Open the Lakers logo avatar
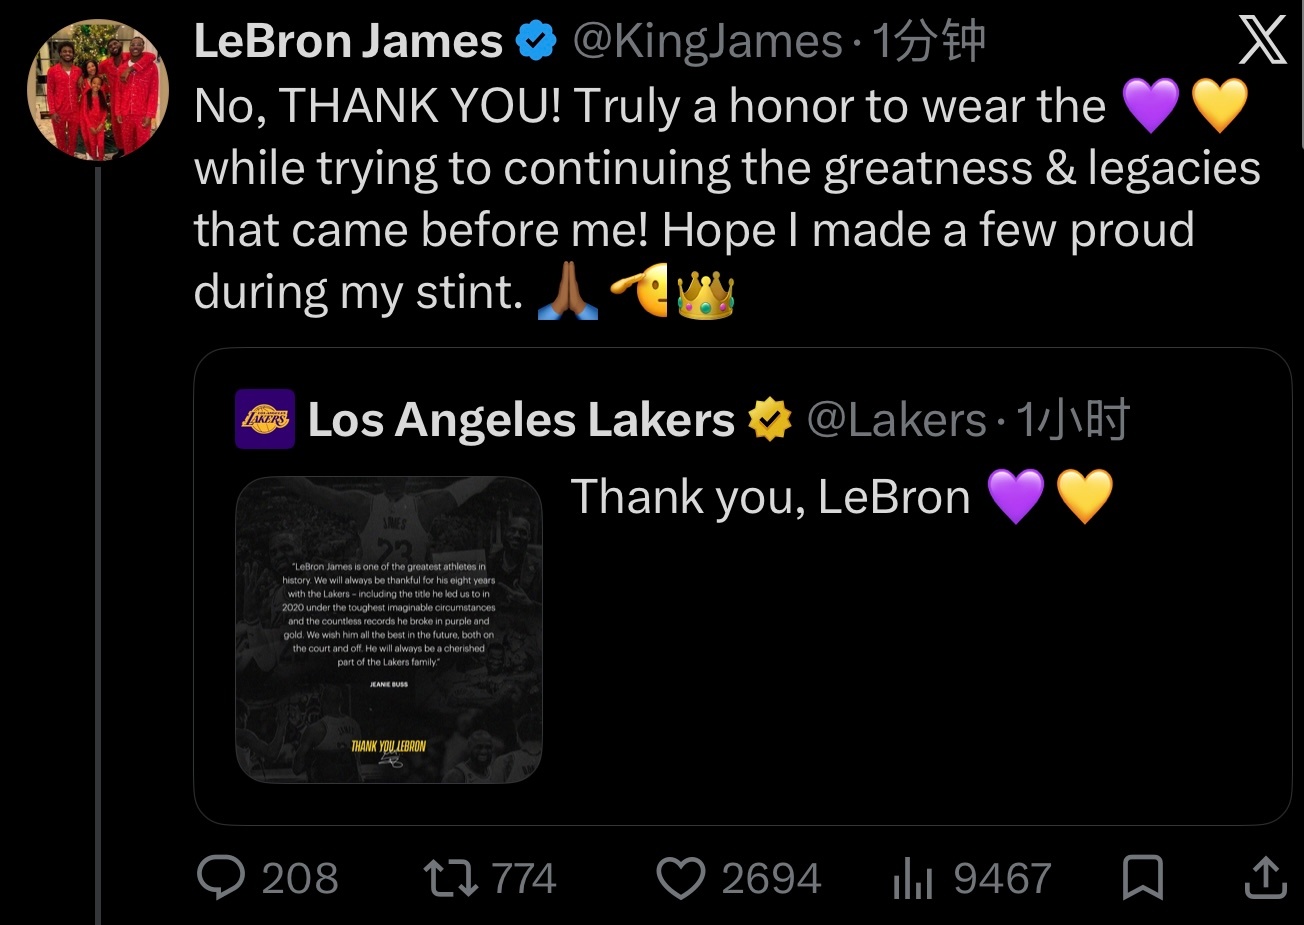Image resolution: width=1304 pixels, height=925 pixels. click(x=265, y=418)
